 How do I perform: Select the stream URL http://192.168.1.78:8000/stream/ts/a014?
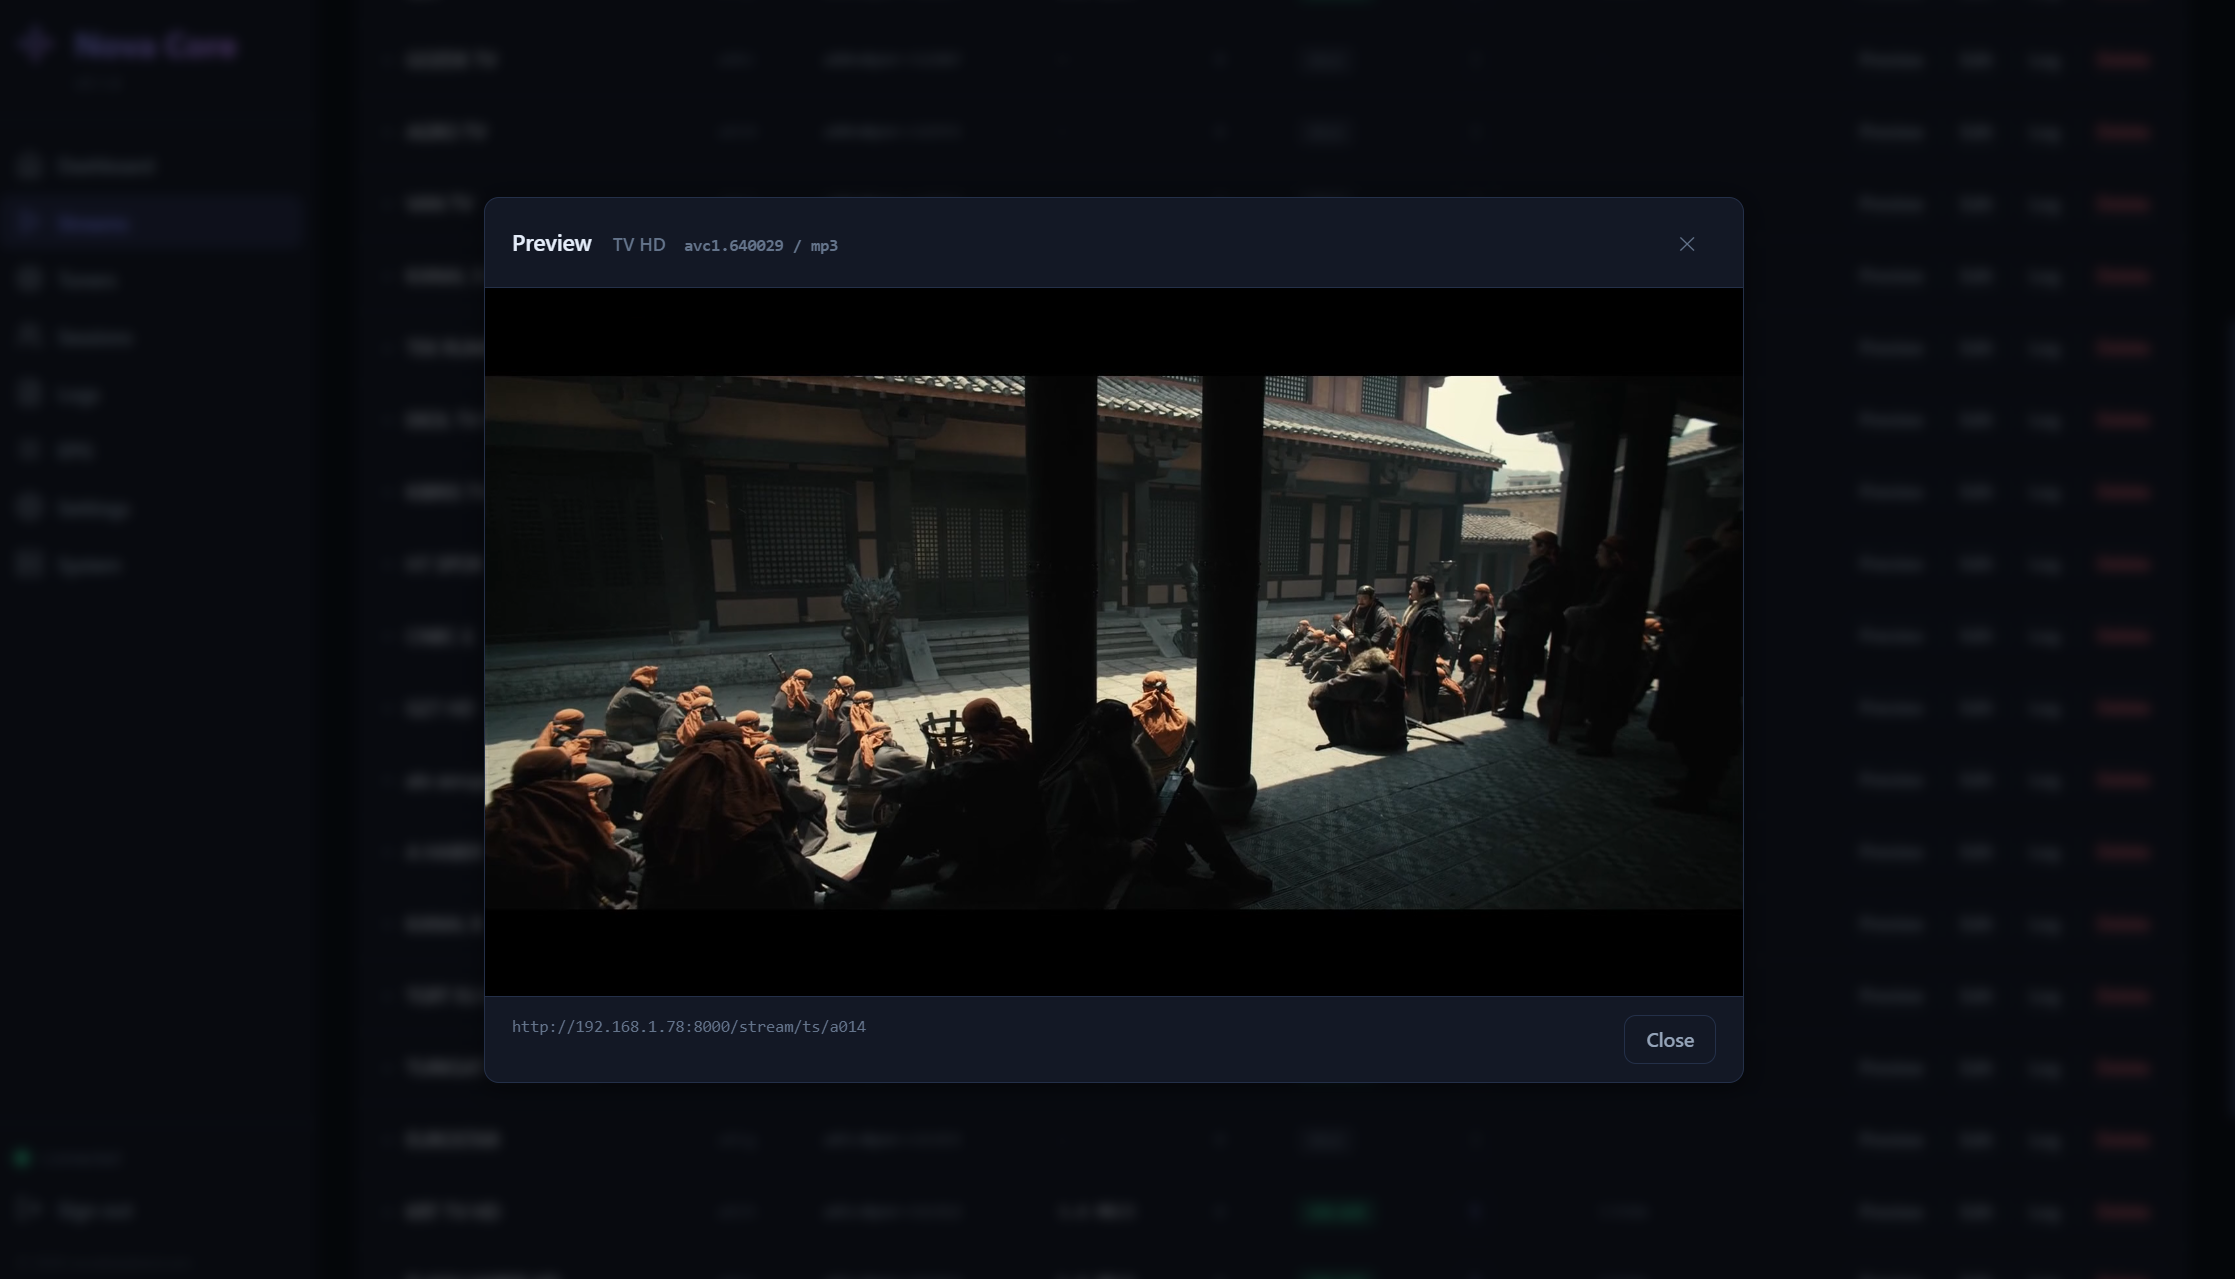click(688, 1027)
